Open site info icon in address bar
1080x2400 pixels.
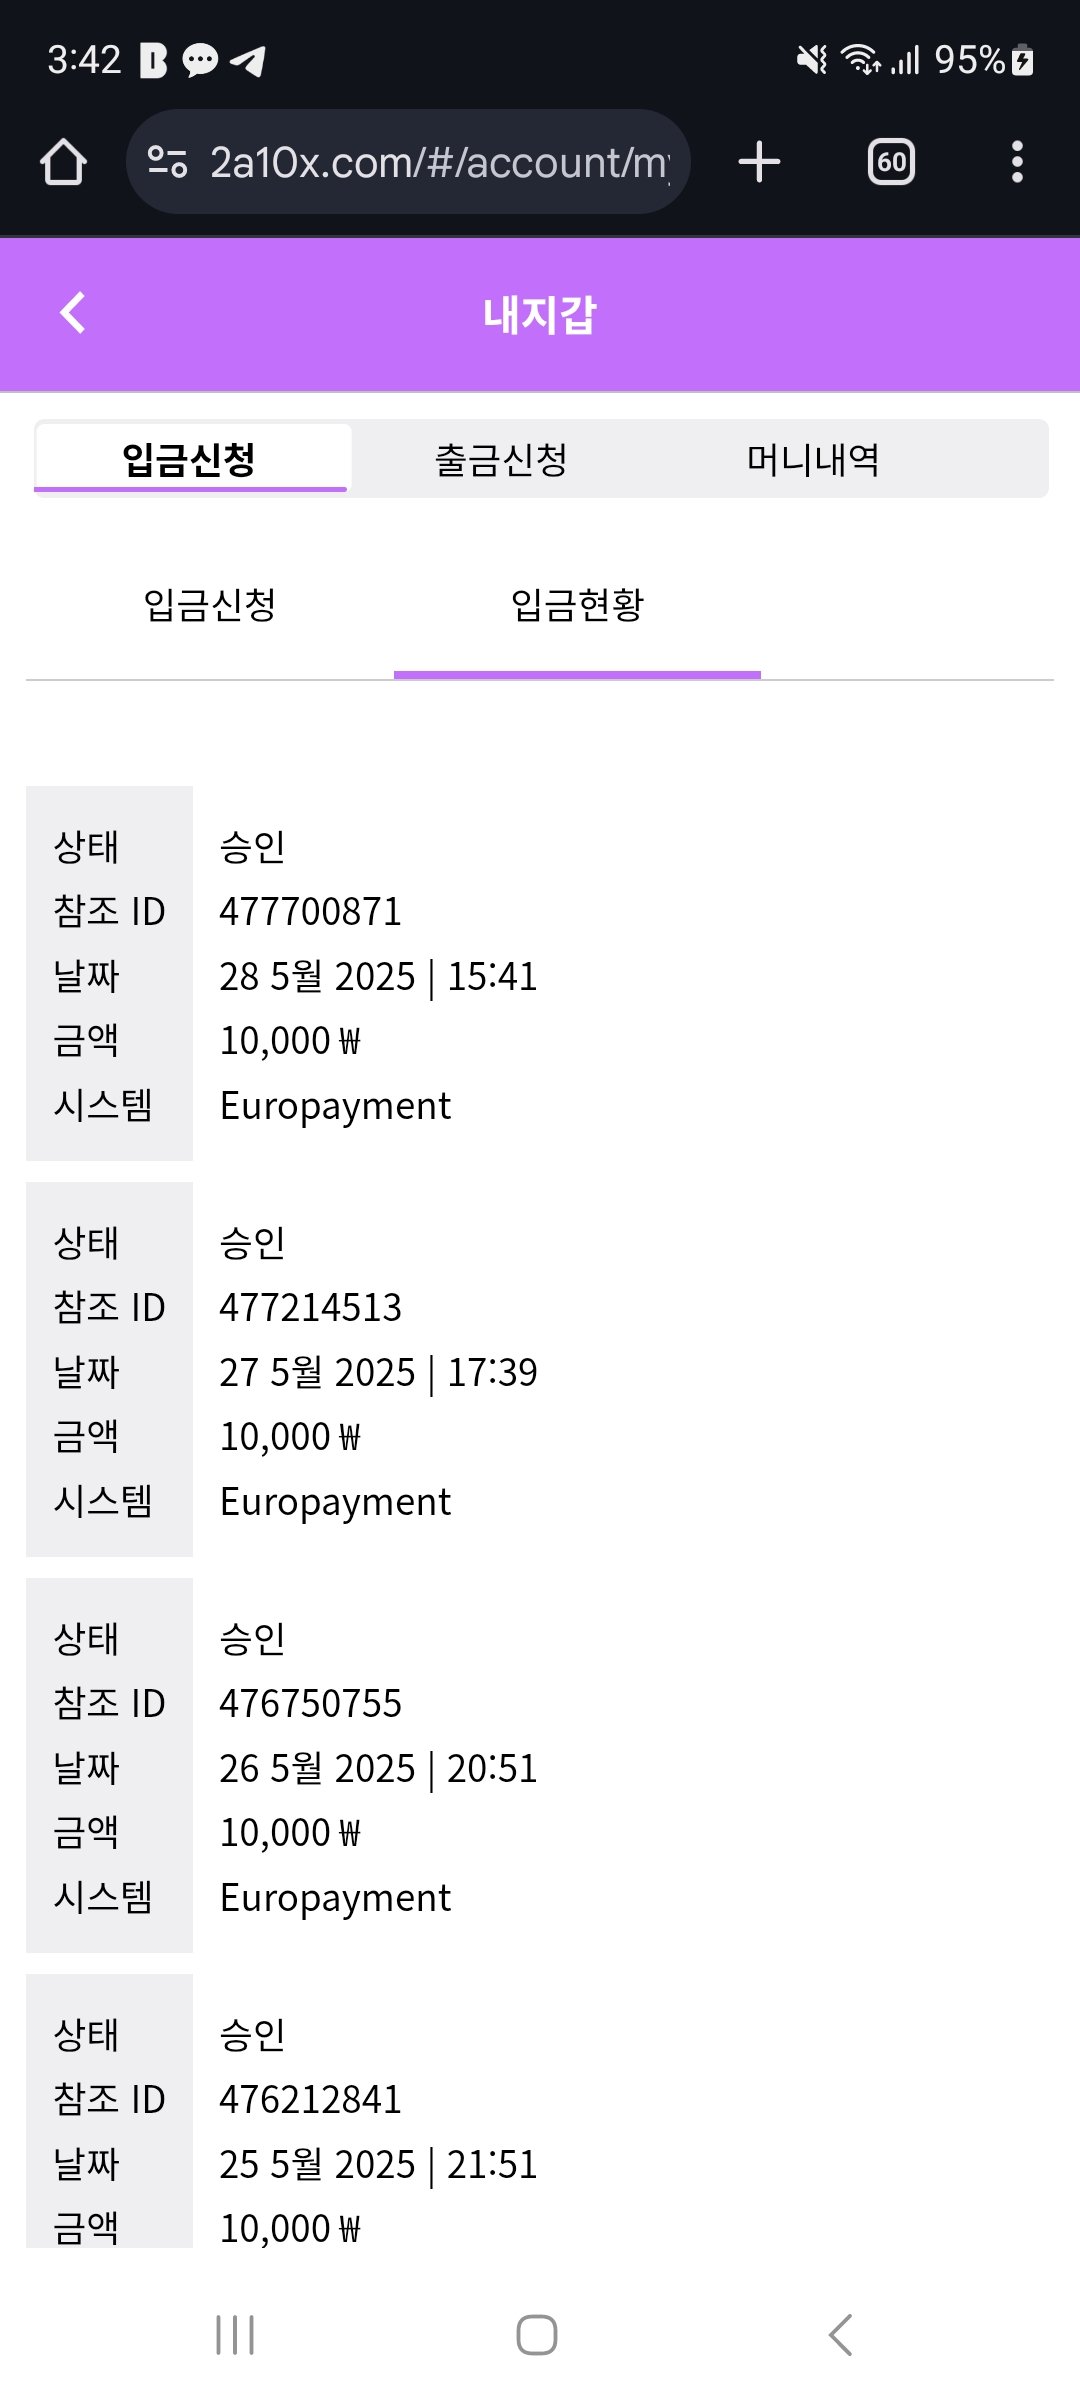coord(167,162)
